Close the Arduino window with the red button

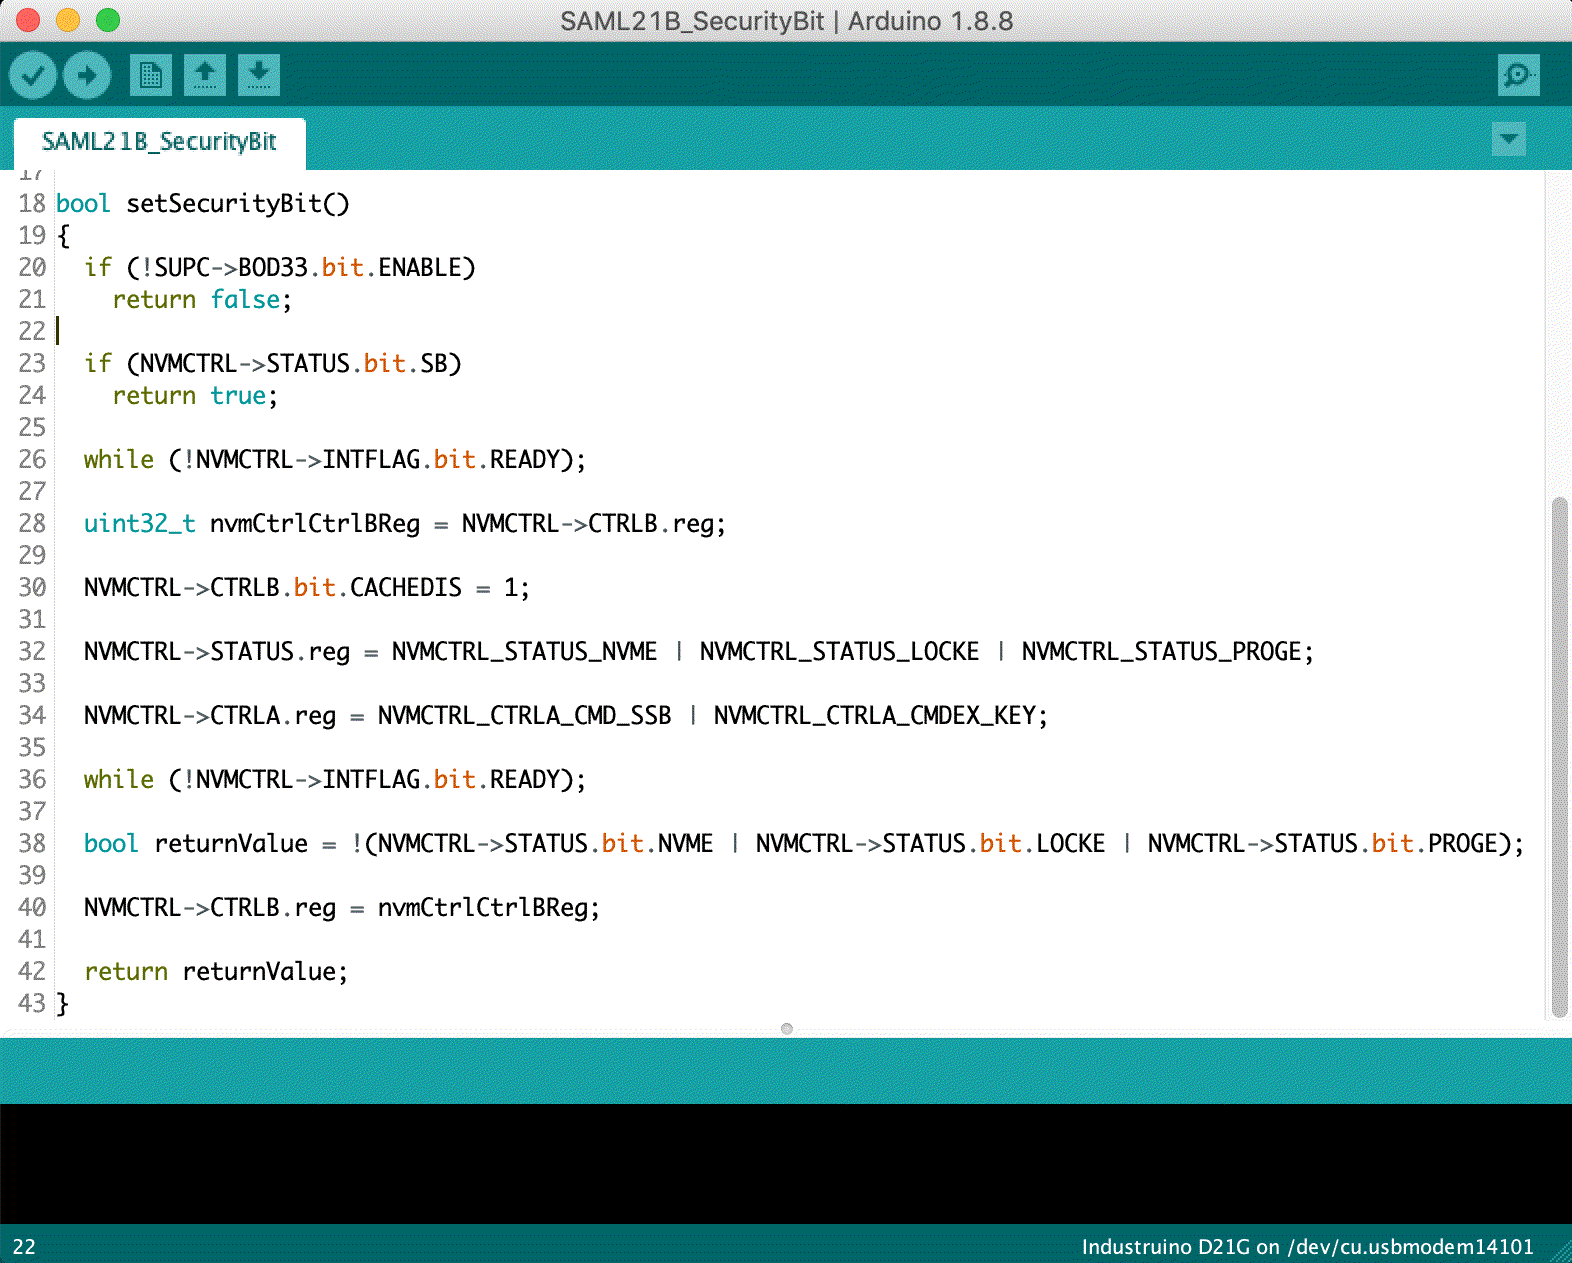[28, 20]
